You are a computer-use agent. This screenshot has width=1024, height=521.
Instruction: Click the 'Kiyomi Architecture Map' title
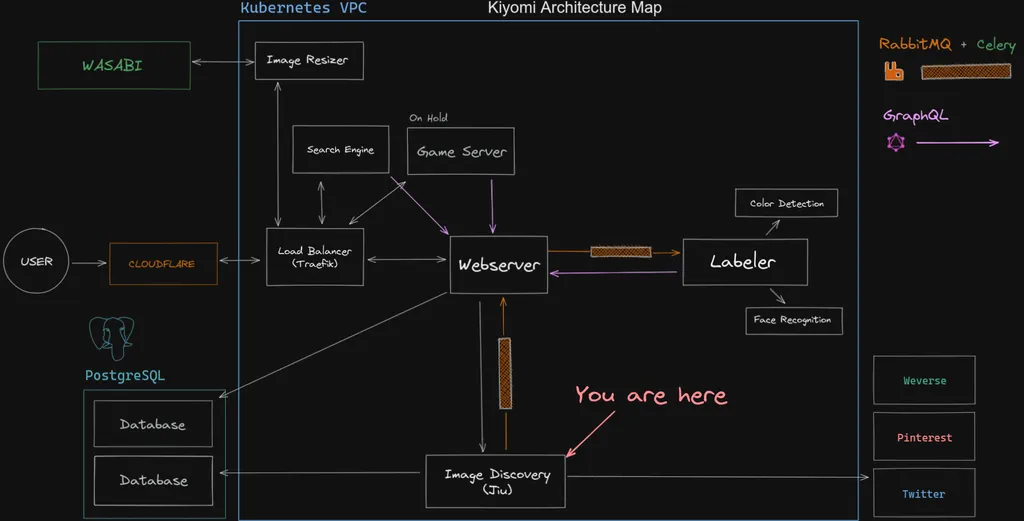pyautogui.click(x=575, y=8)
